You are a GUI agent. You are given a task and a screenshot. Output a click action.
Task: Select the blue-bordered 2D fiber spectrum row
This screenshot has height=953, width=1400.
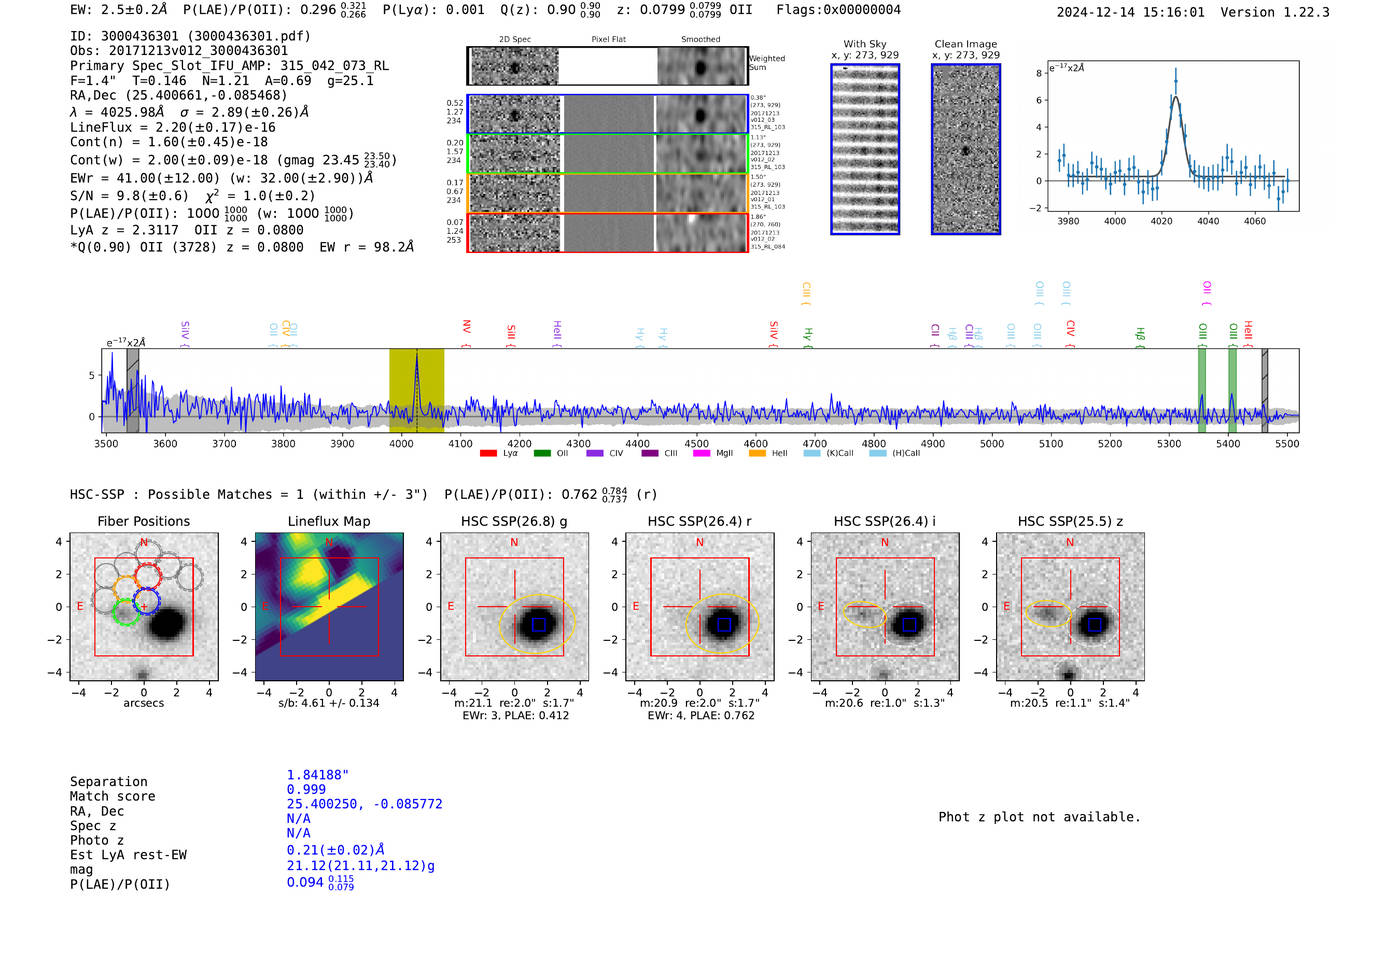pos(607,114)
